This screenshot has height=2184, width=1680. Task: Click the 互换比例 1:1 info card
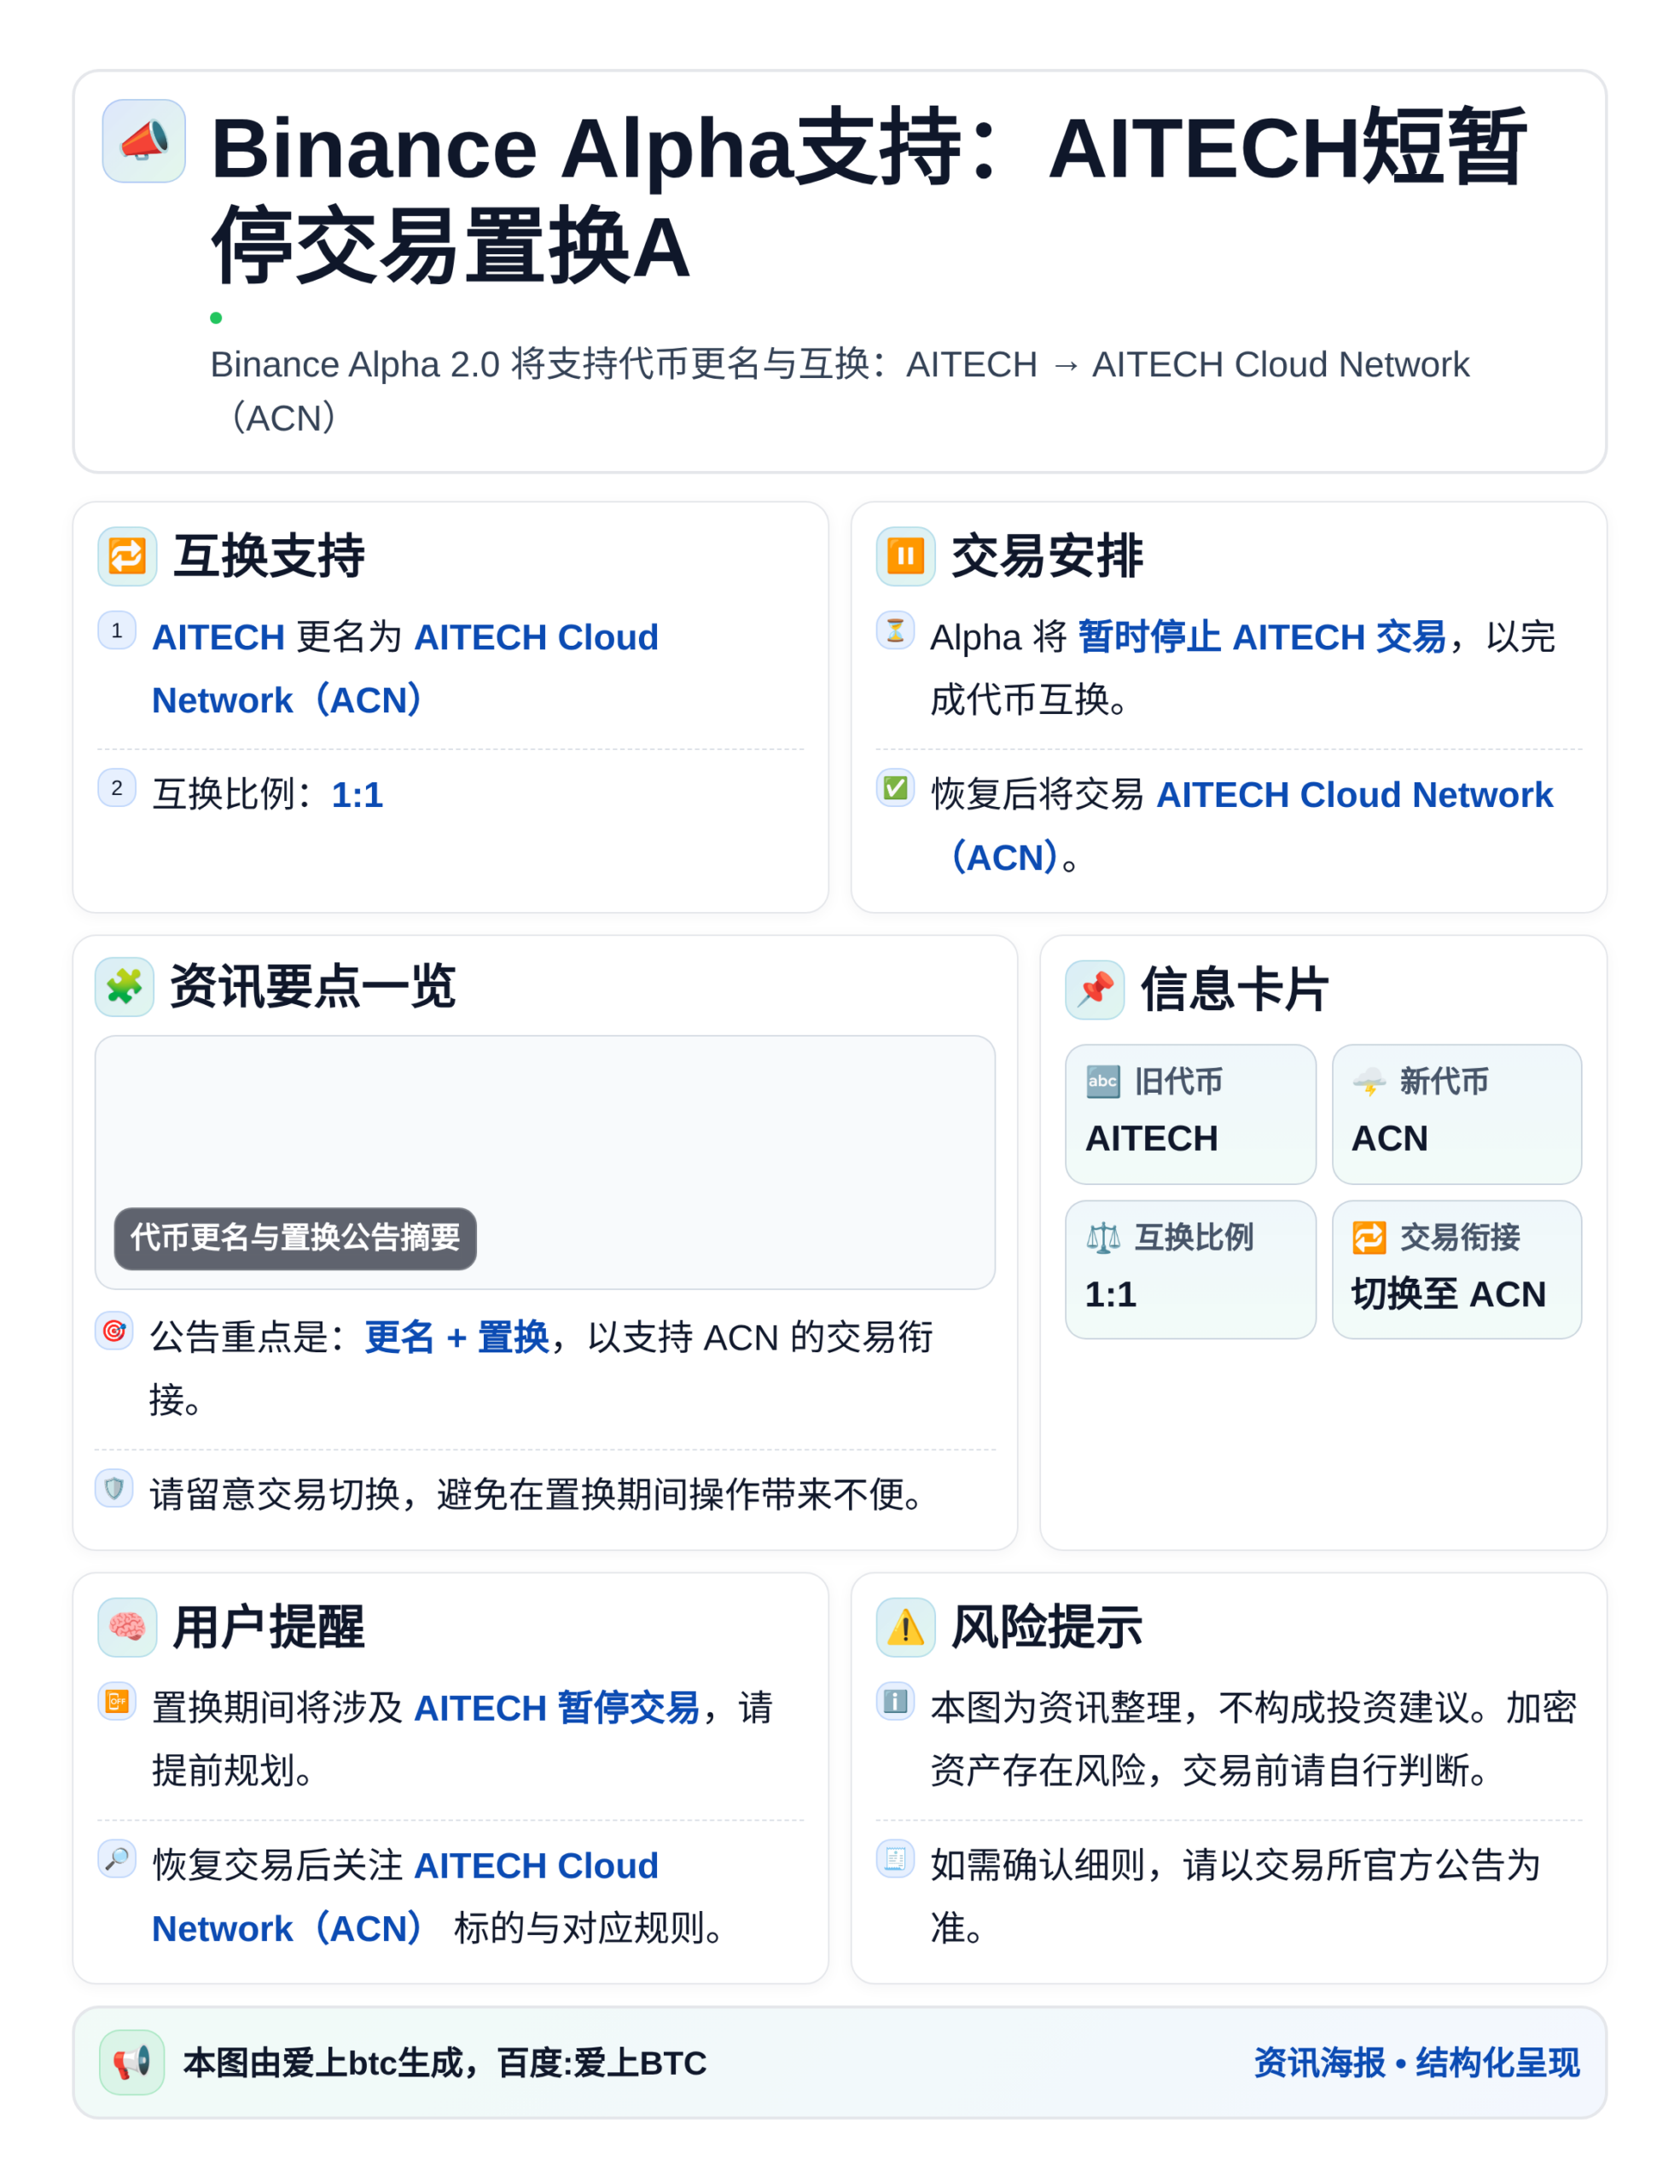[1190, 1270]
